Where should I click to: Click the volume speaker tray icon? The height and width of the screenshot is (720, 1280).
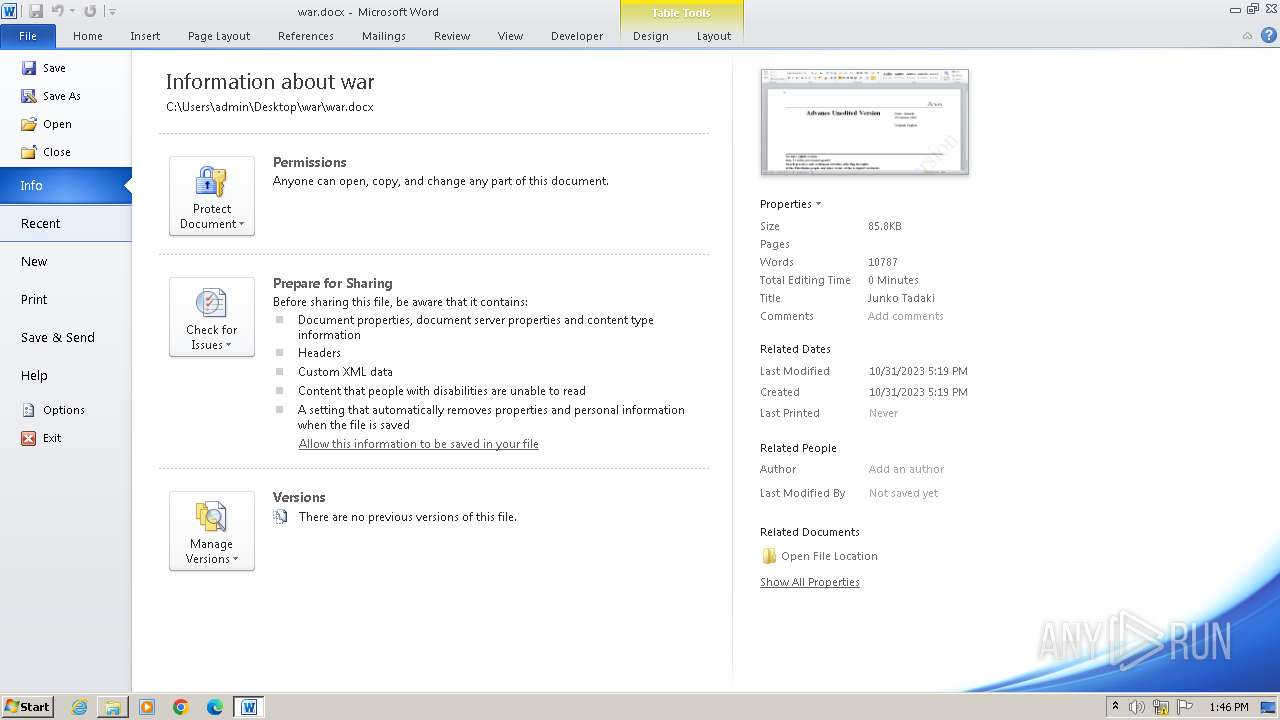click(x=1137, y=707)
